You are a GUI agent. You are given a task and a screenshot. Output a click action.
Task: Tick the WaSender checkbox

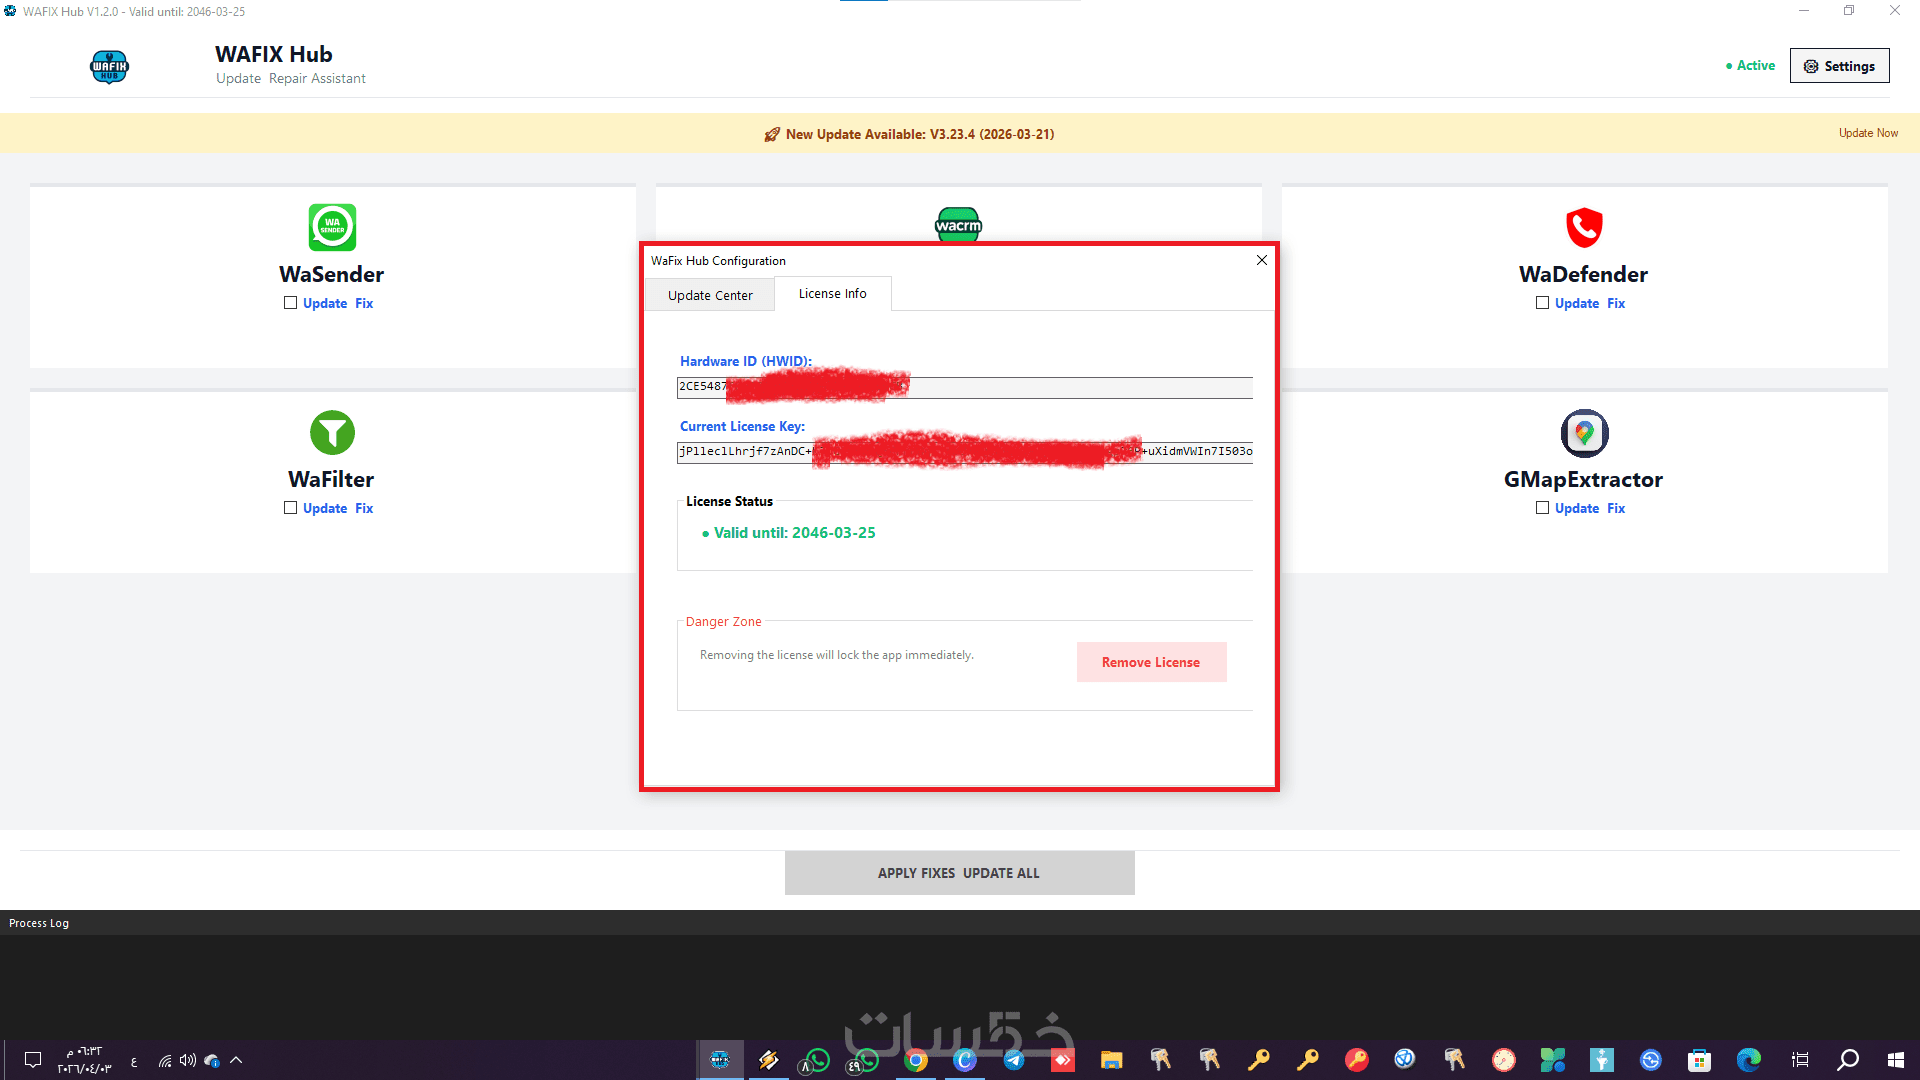pyautogui.click(x=290, y=303)
